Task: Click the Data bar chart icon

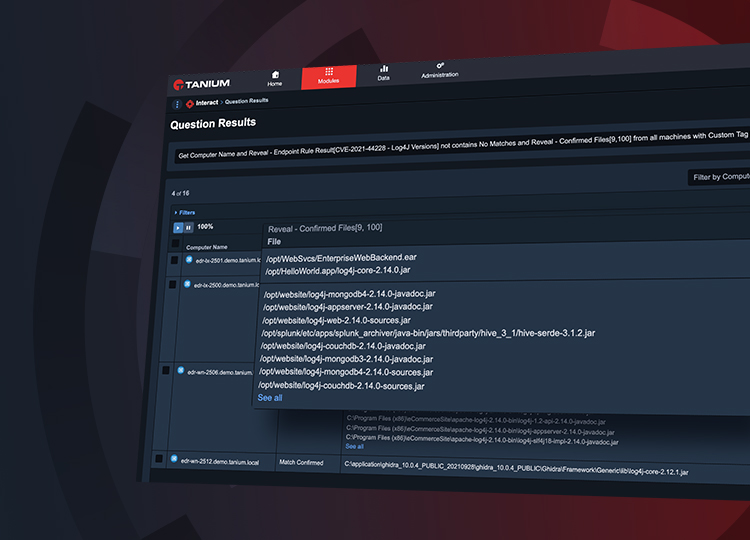Action: 384,68
